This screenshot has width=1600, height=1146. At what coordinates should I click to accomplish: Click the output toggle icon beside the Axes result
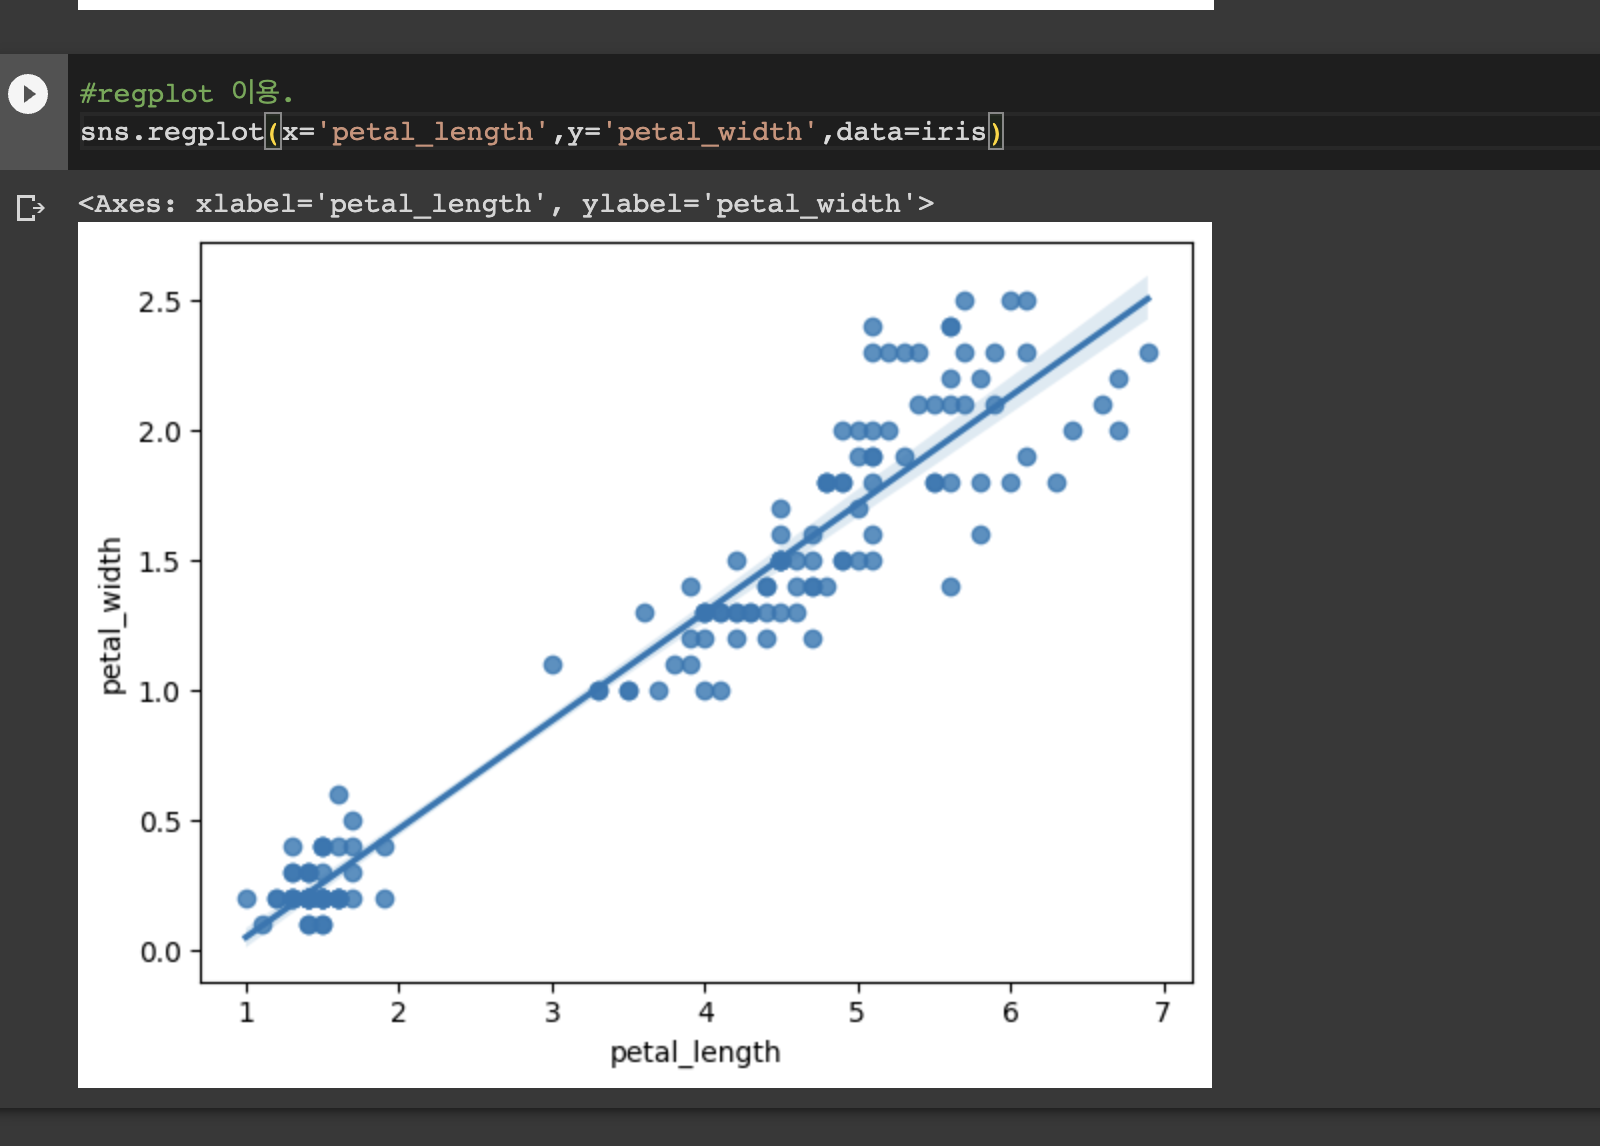tap(31, 207)
